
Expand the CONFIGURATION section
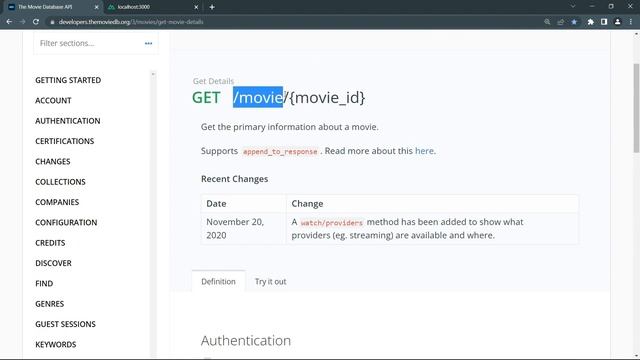coord(66,222)
